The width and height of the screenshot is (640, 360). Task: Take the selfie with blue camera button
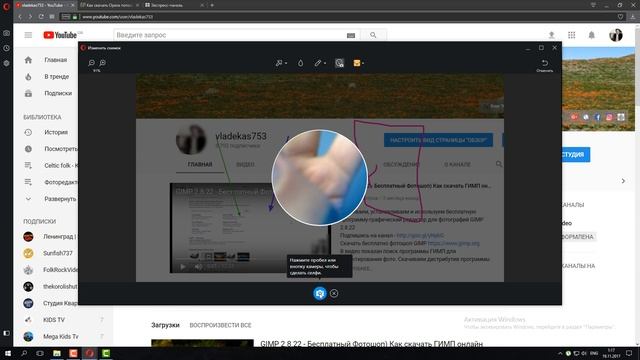(x=320, y=293)
